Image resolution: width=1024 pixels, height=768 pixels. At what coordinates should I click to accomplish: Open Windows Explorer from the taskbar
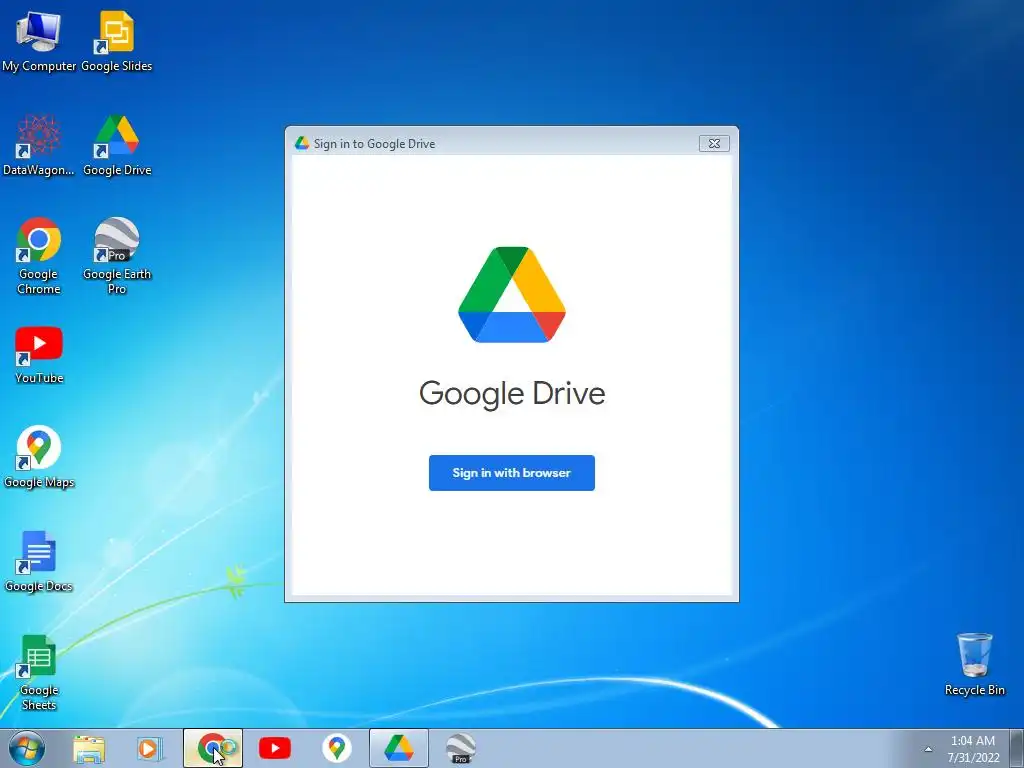point(89,749)
